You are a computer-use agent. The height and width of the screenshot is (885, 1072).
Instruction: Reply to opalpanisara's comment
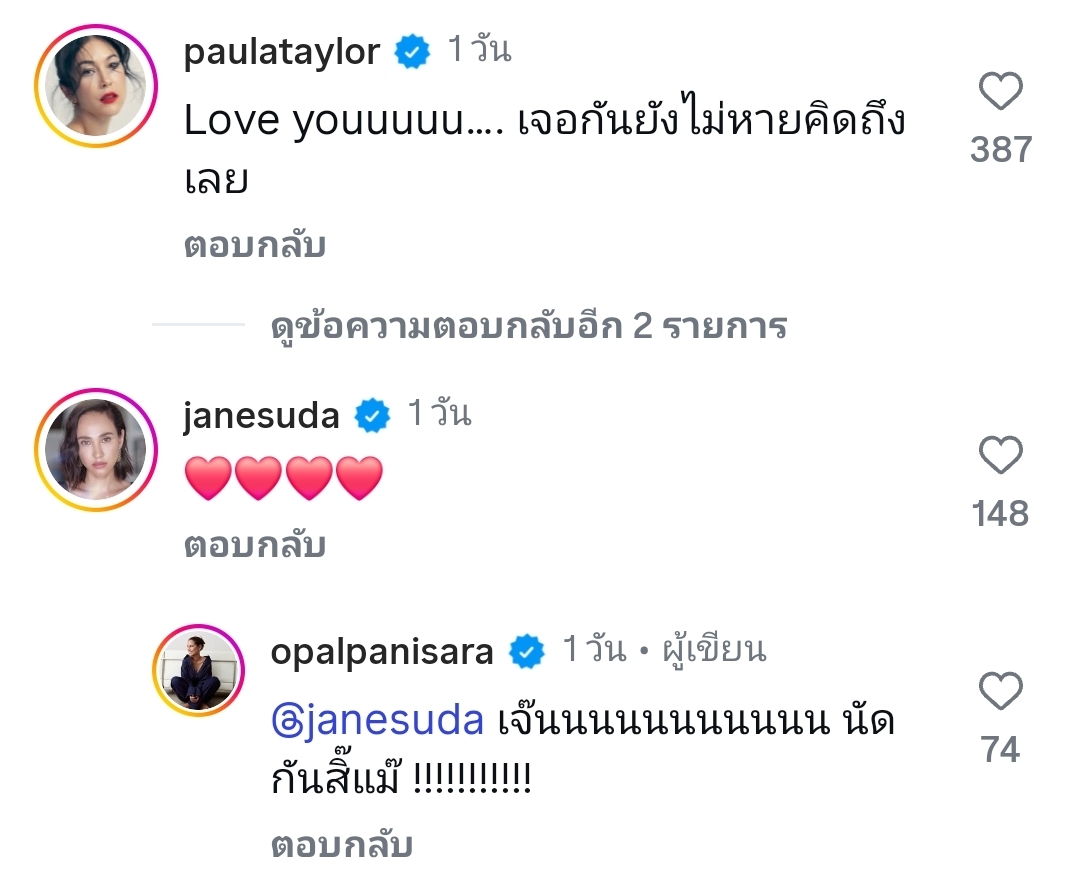[x=342, y=845]
